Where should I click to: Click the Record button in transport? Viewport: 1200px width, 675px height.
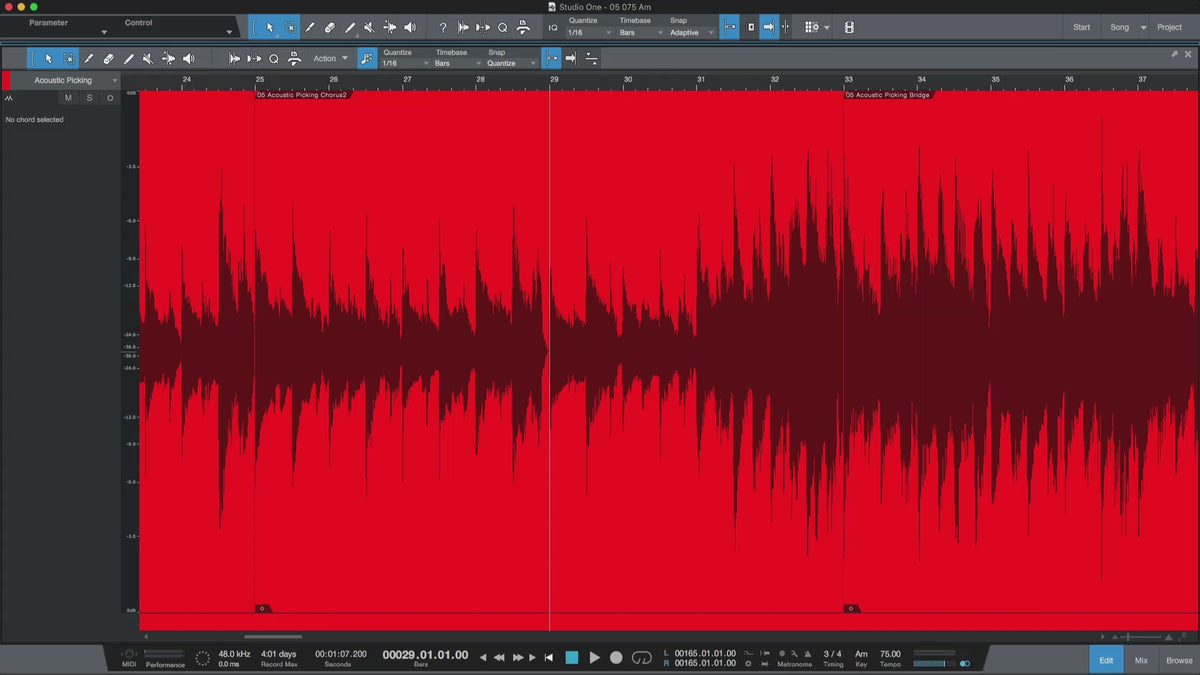(616, 657)
